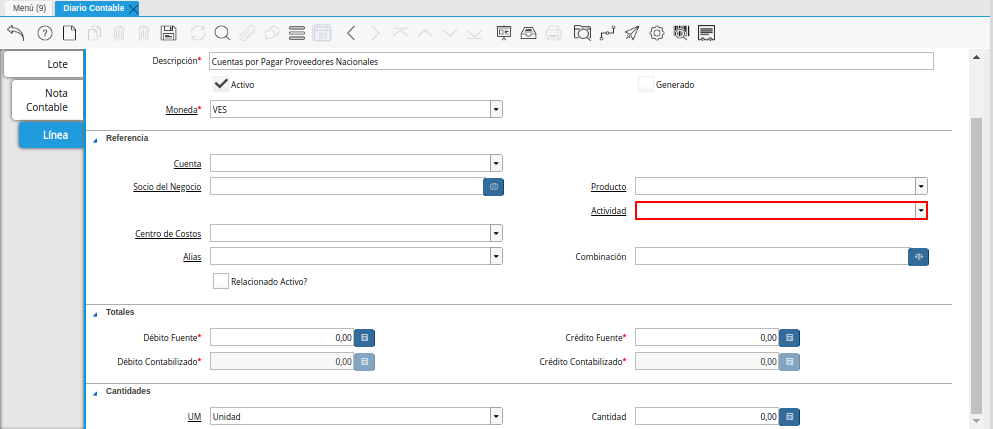Check the Generado checkbox
The width and height of the screenshot is (993, 429).
pos(645,84)
